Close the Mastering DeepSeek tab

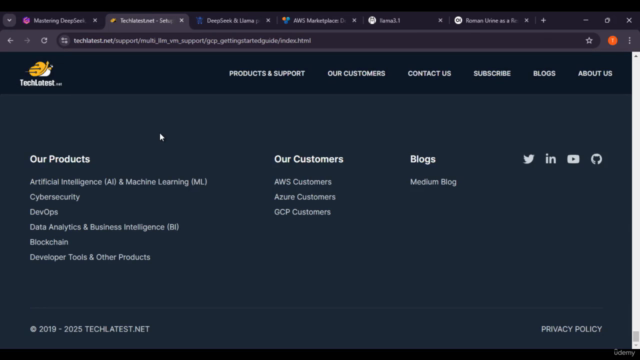(95, 20)
